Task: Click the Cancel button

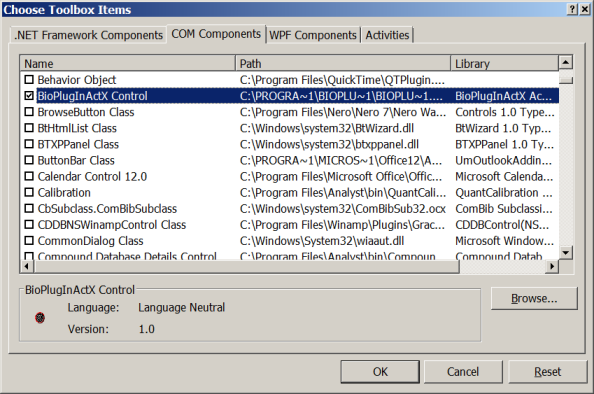Action: (x=463, y=372)
